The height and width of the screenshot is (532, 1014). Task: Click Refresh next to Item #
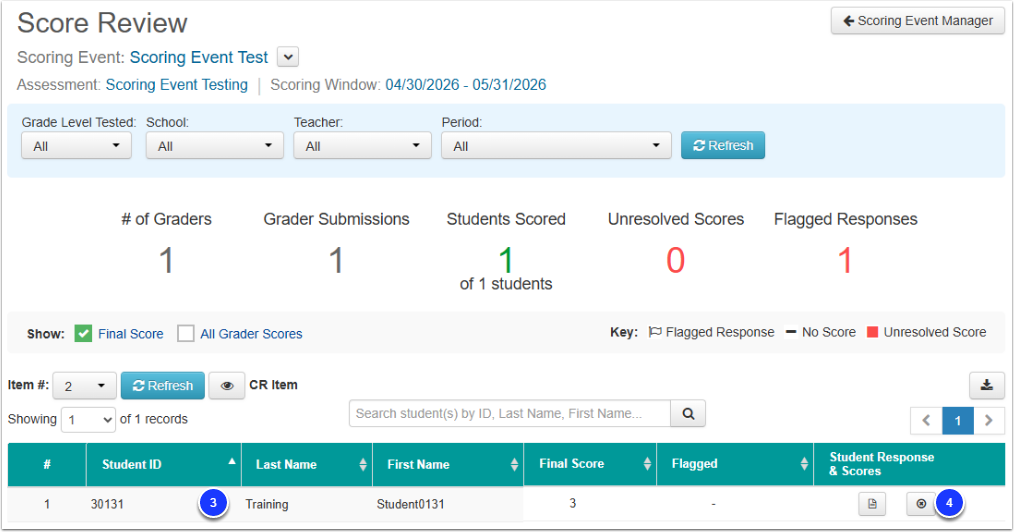pyautogui.click(x=162, y=386)
